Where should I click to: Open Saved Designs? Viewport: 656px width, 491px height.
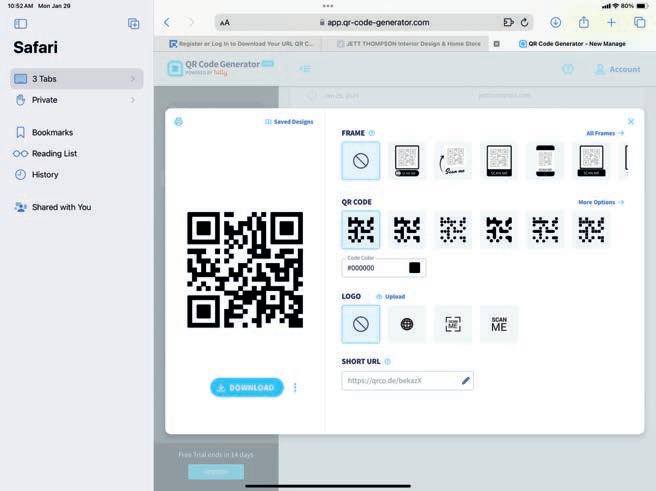pyautogui.click(x=289, y=122)
